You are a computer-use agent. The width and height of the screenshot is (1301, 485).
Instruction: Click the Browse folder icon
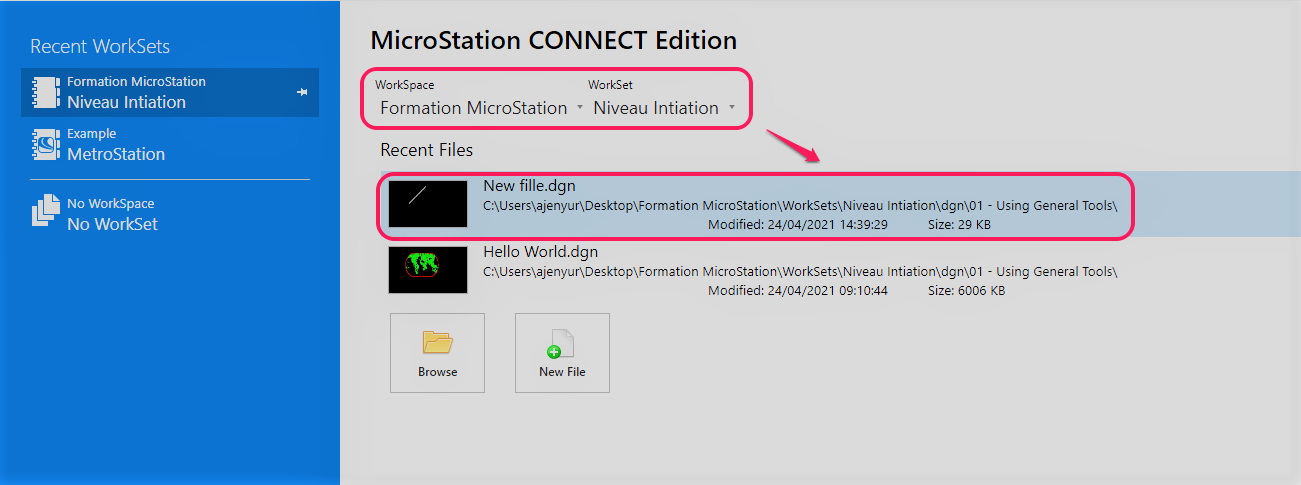437,343
